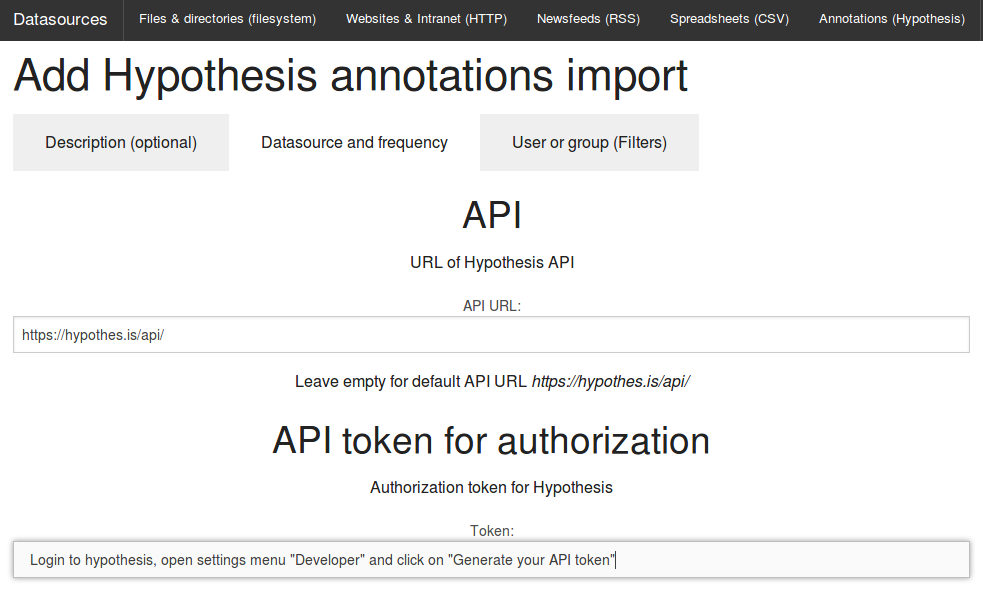Open Spreadsheets (CSV) datasource page
The image size is (983, 595).
point(729,19)
